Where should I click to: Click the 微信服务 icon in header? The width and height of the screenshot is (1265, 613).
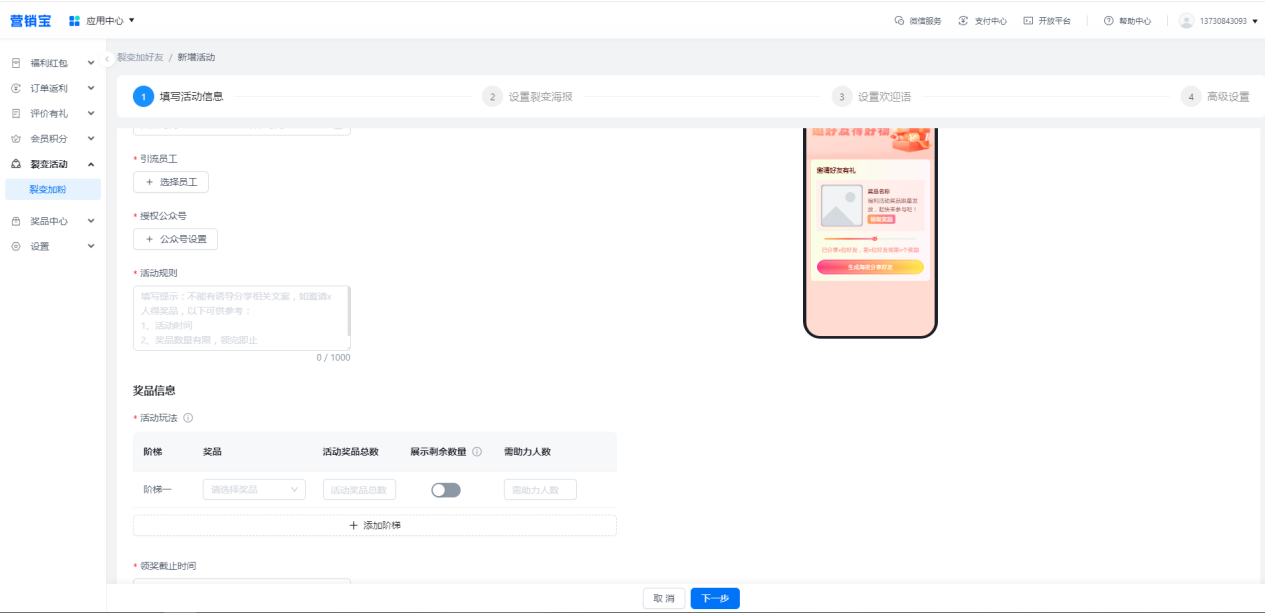coord(899,21)
